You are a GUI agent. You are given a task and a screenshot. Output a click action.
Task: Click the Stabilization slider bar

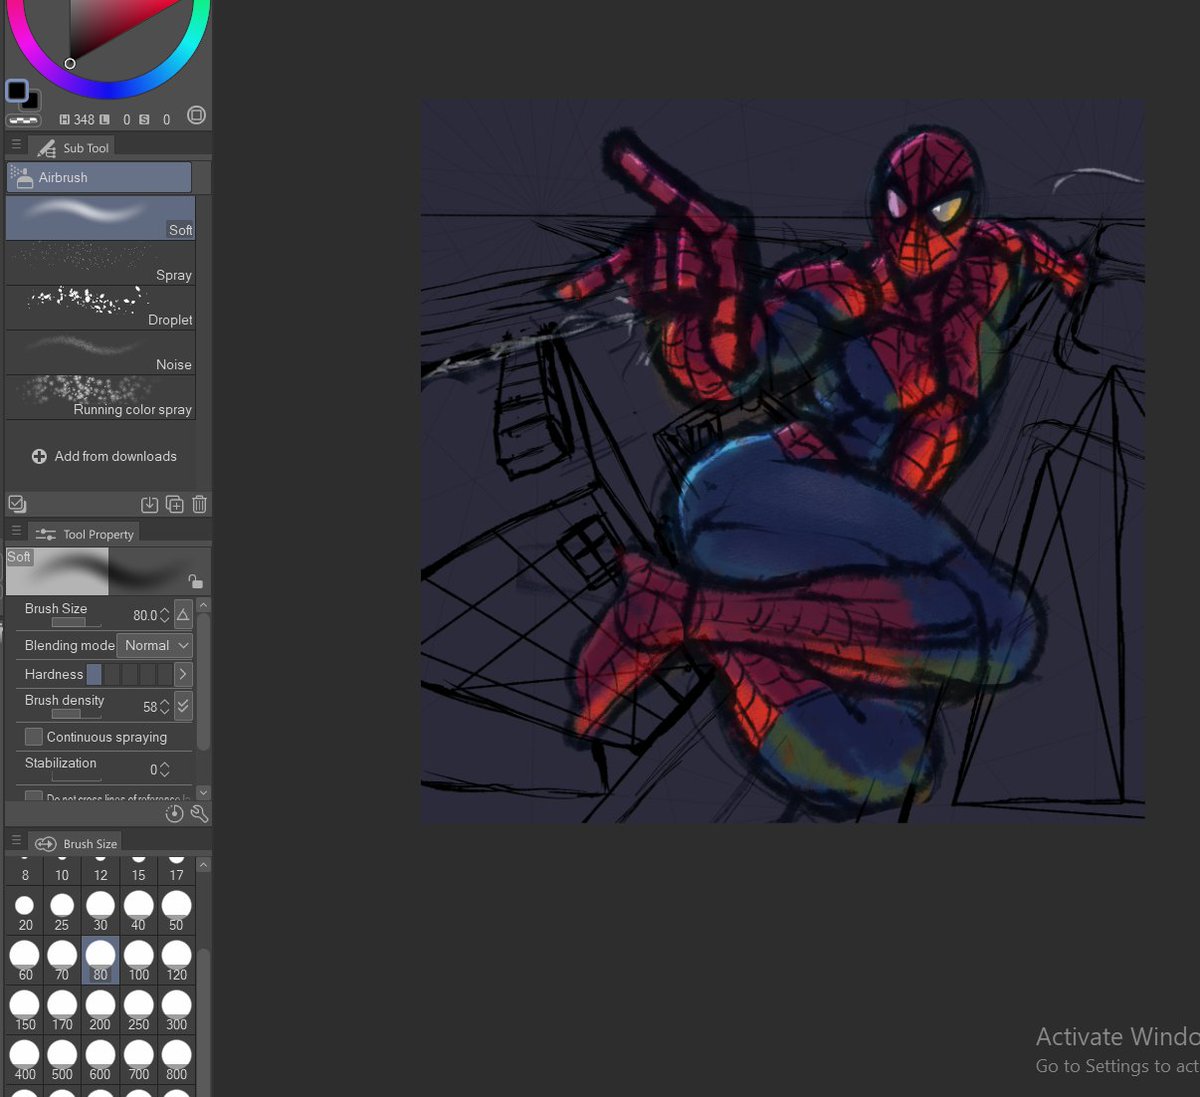76,777
